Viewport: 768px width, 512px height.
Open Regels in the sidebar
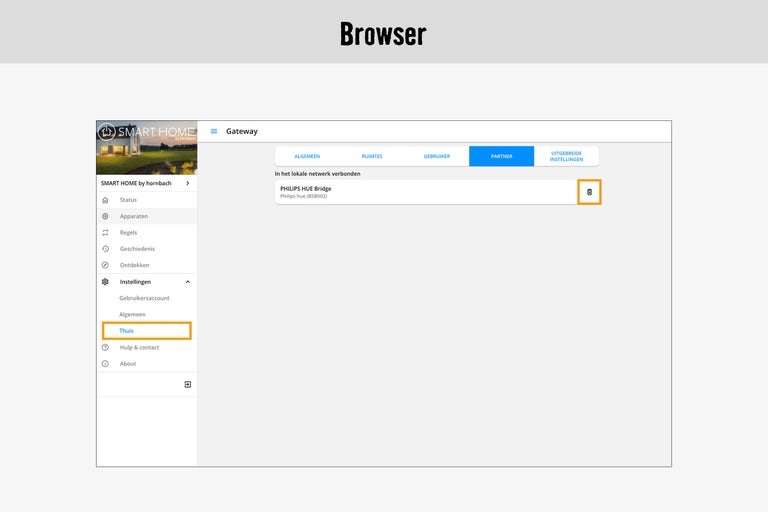point(146,232)
